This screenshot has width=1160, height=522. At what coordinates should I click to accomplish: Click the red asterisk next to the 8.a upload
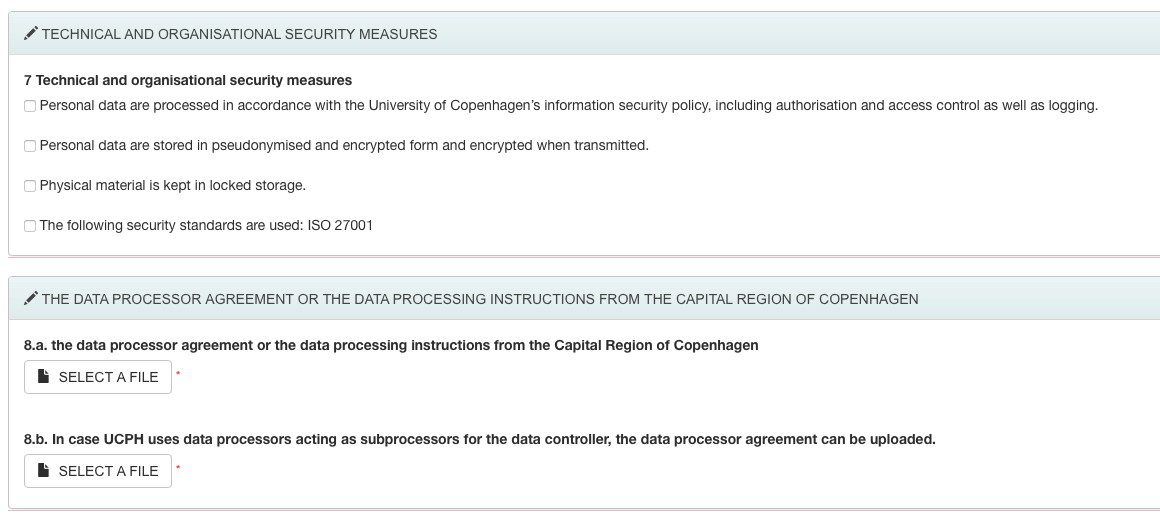(178, 374)
